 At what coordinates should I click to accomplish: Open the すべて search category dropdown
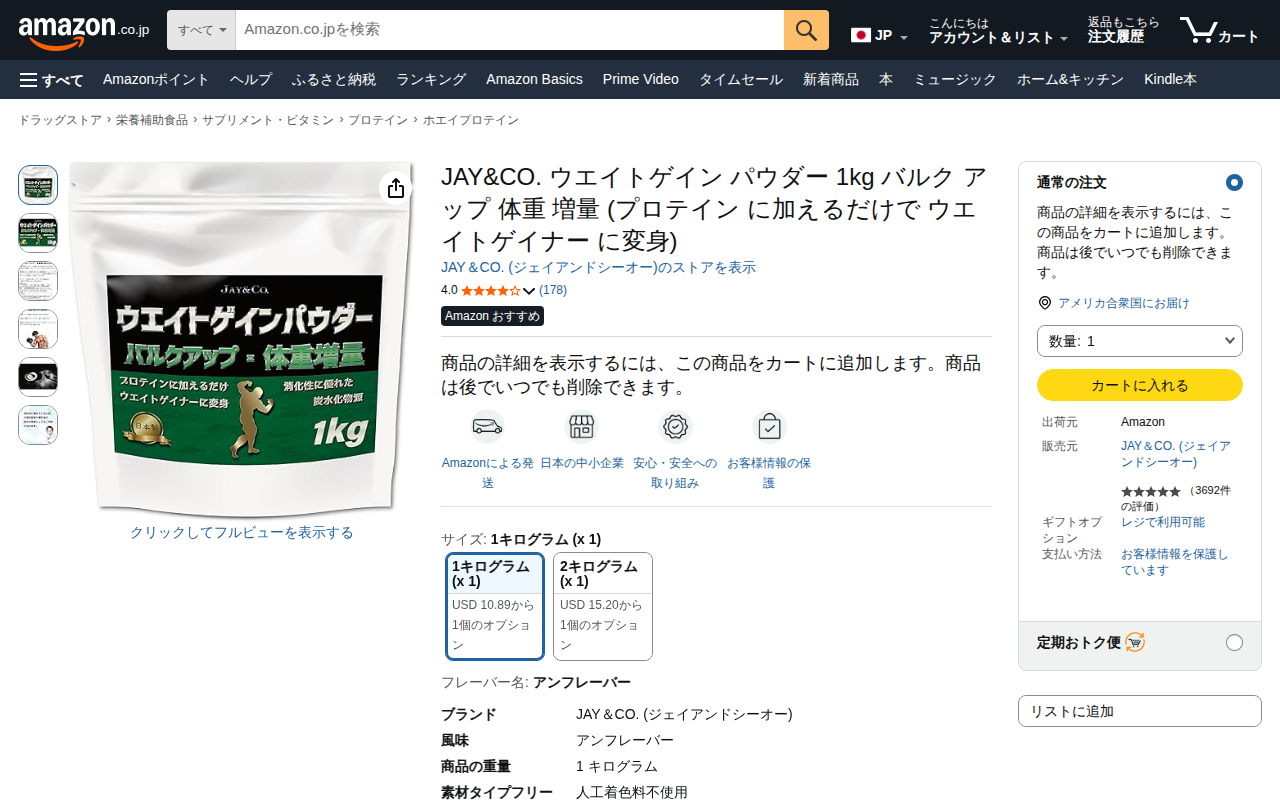[x=202, y=30]
